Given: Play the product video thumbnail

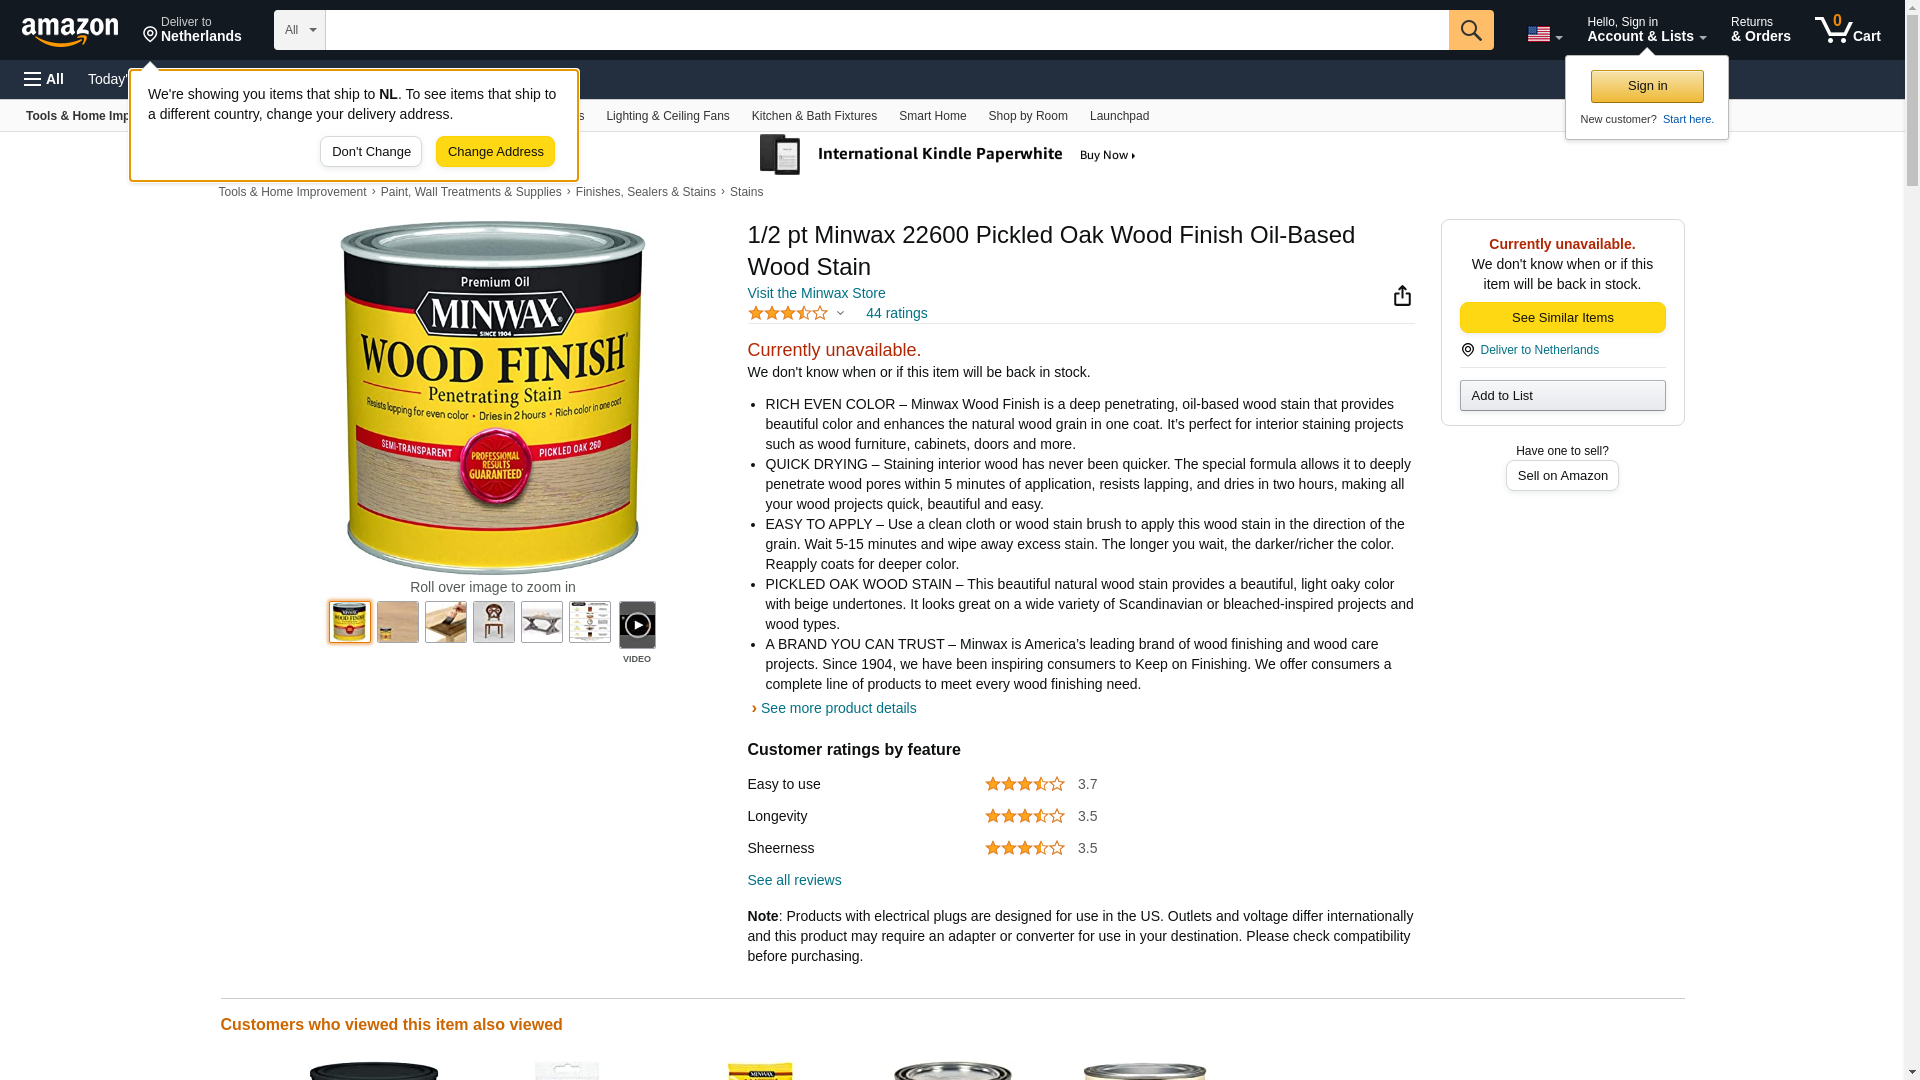Looking at the screenshot, I should point(637,625).
